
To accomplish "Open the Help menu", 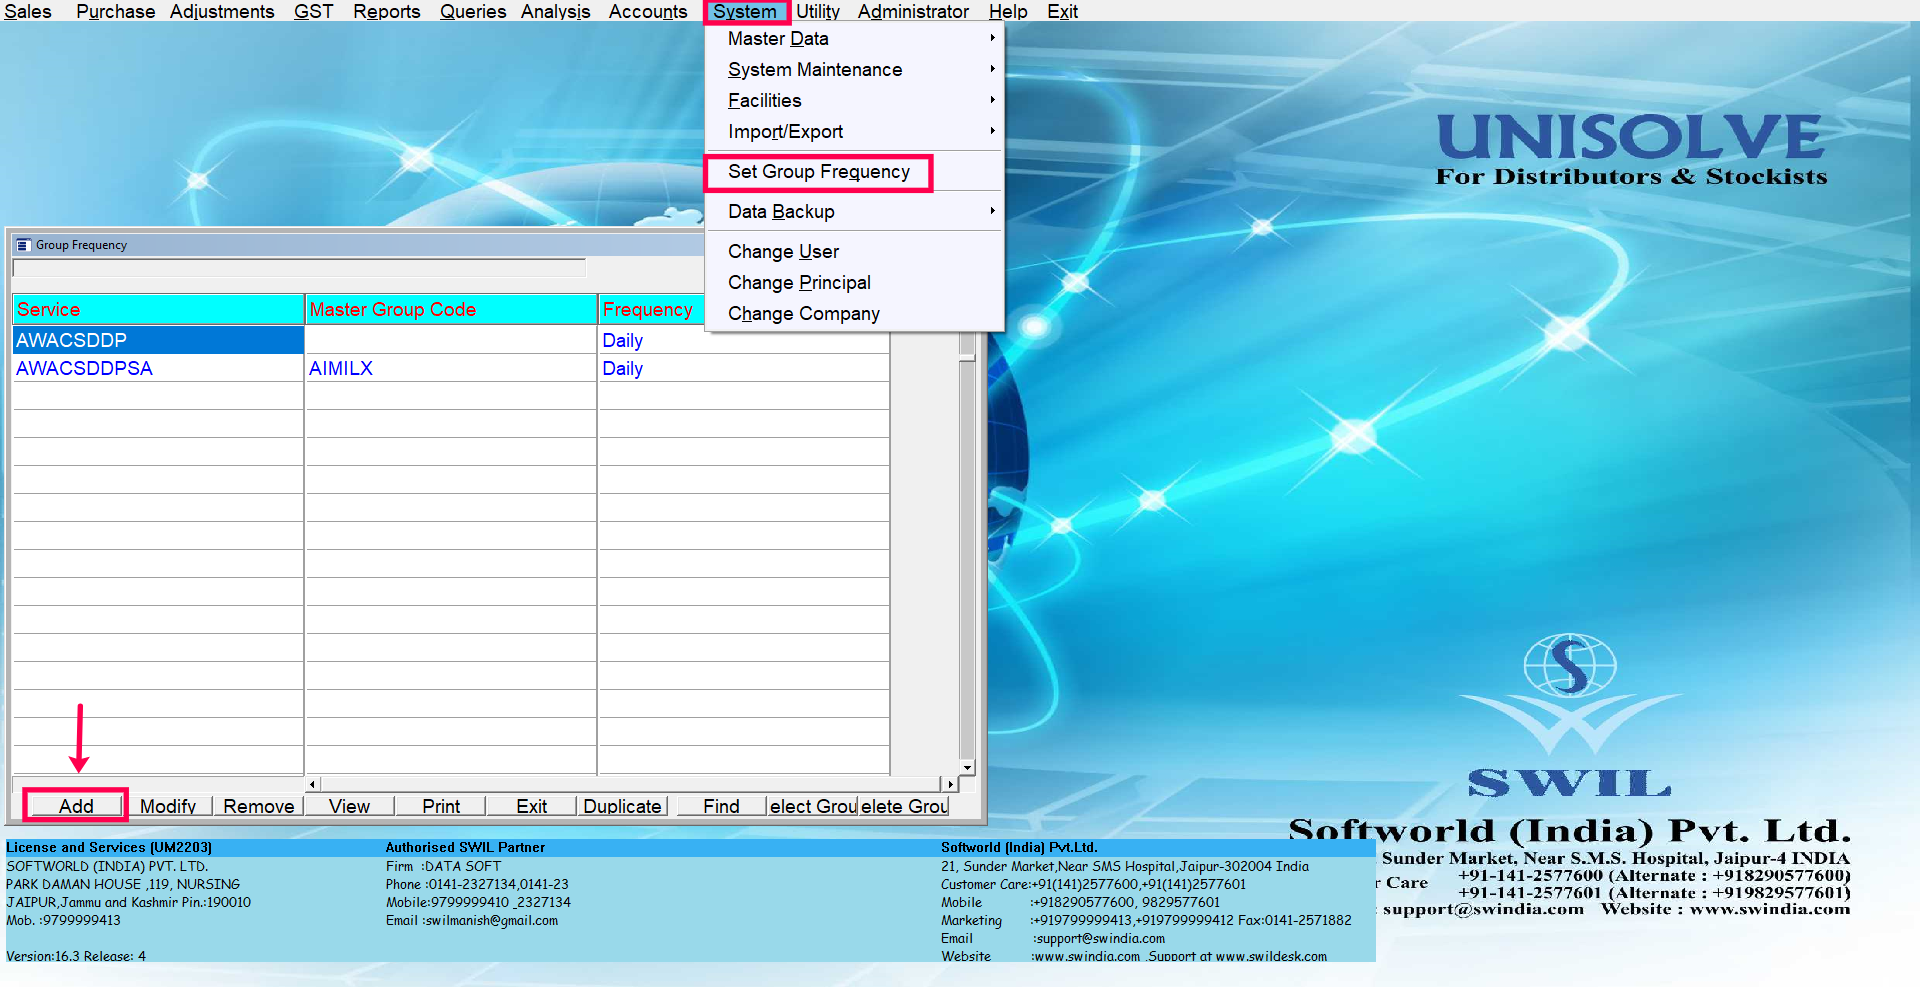I will pyautogui.click(x=1007, y=11).
